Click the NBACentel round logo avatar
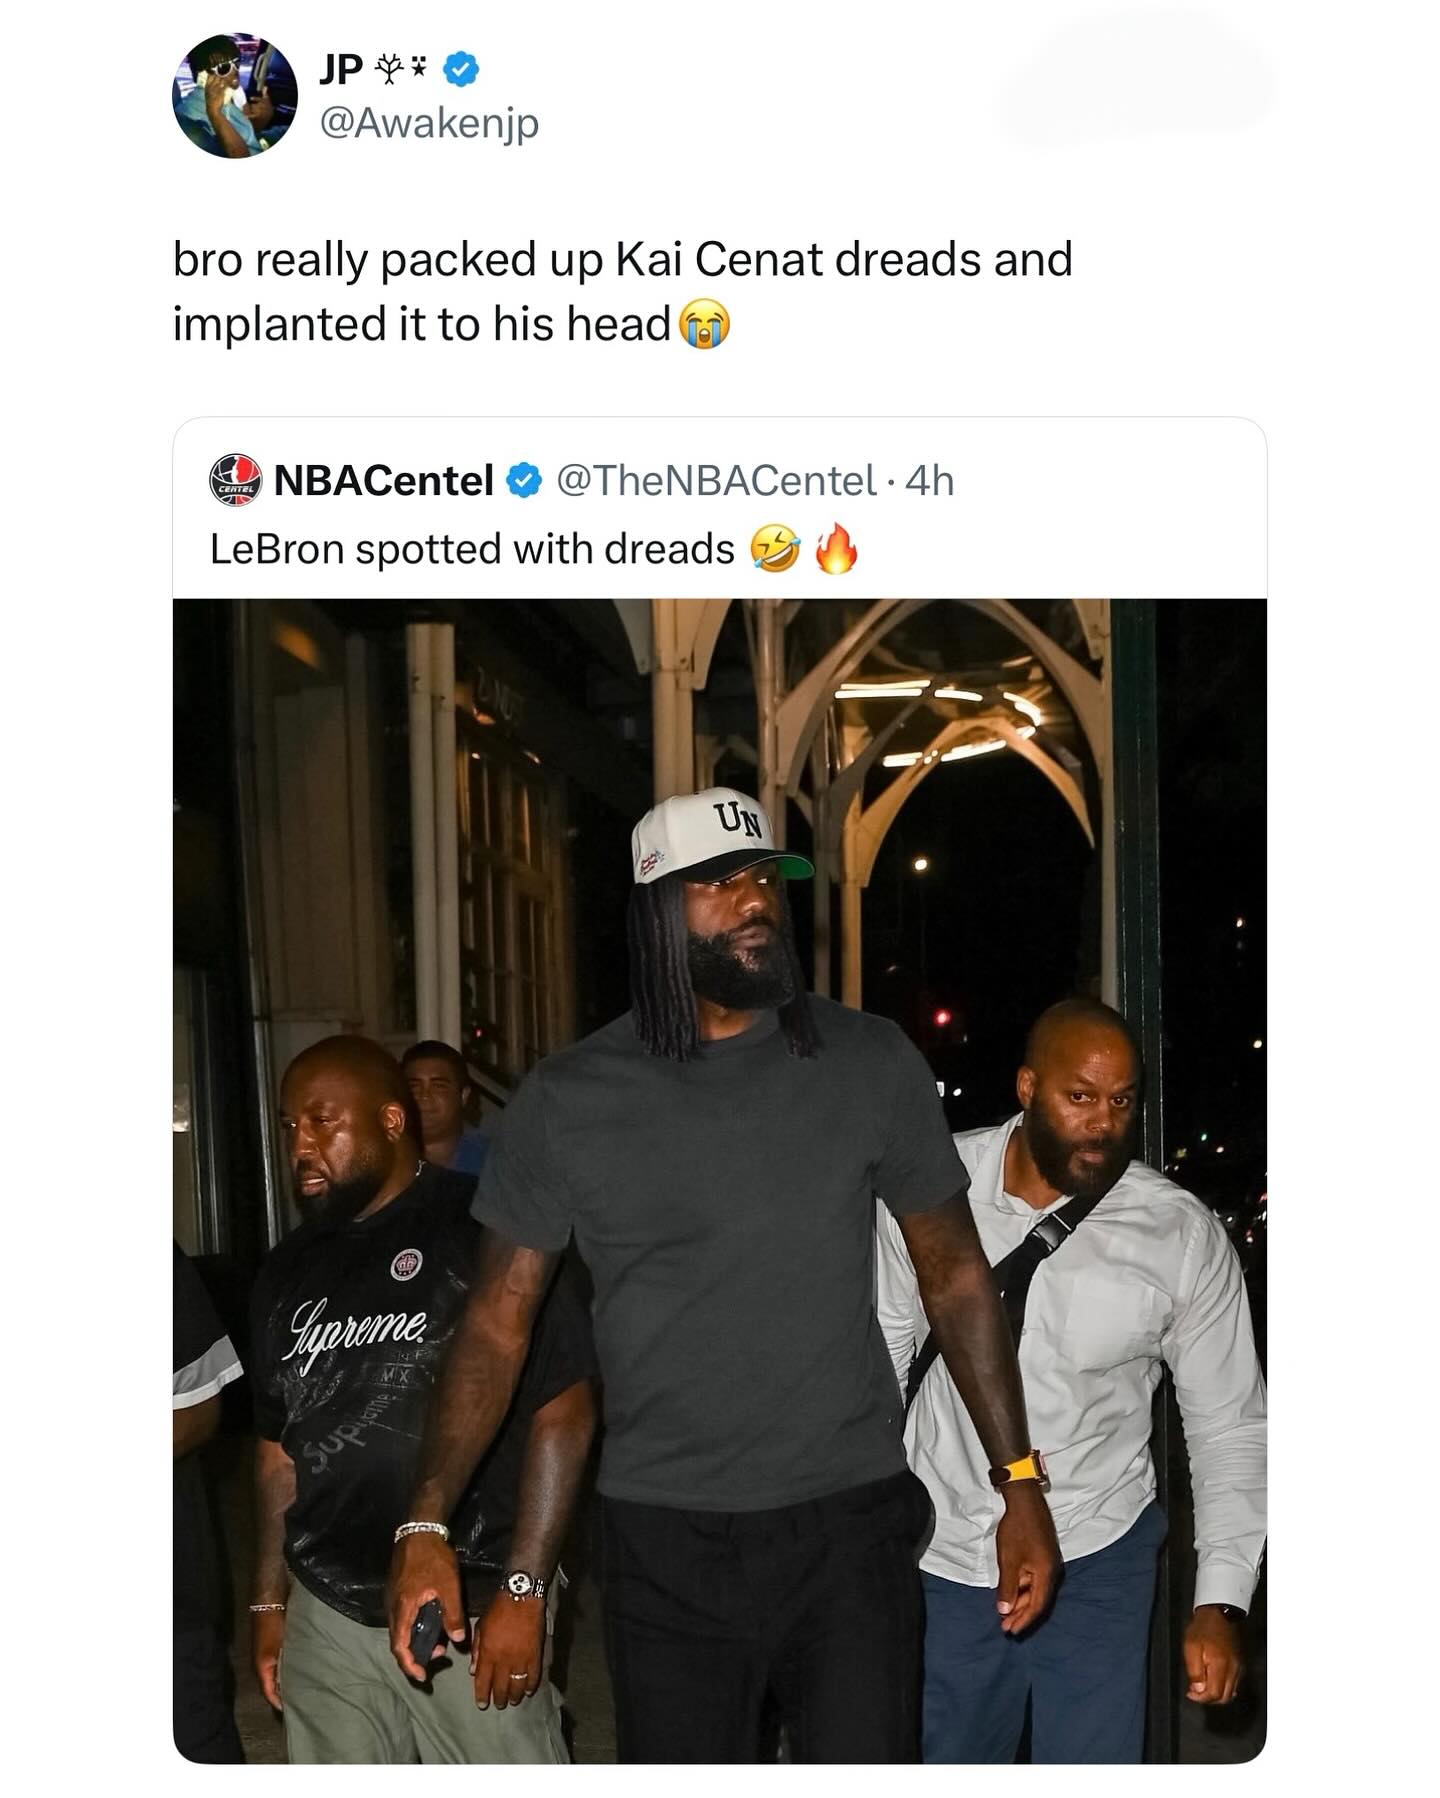The width and height of the screenshot is (1440, 1798). pos(235,480)
